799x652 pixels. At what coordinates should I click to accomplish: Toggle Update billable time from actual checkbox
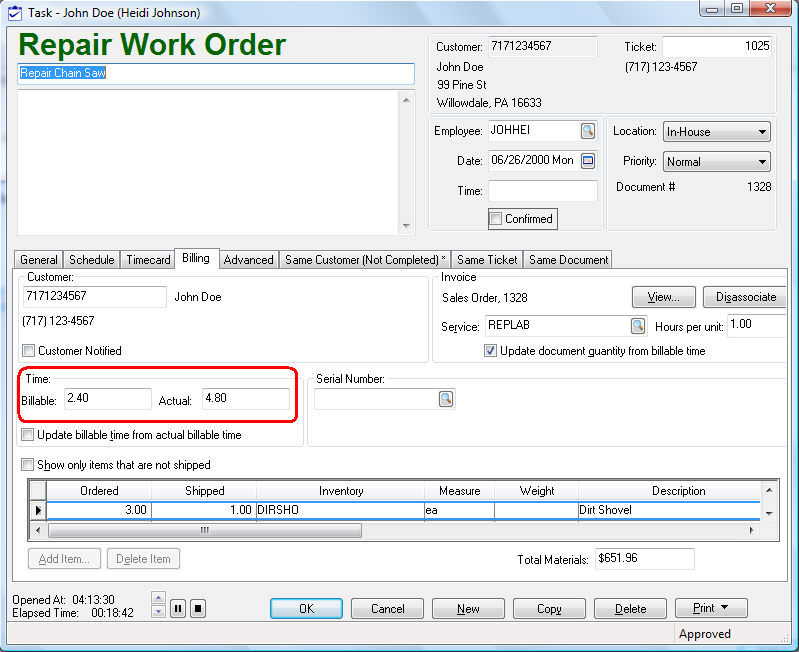click(28, 436)
